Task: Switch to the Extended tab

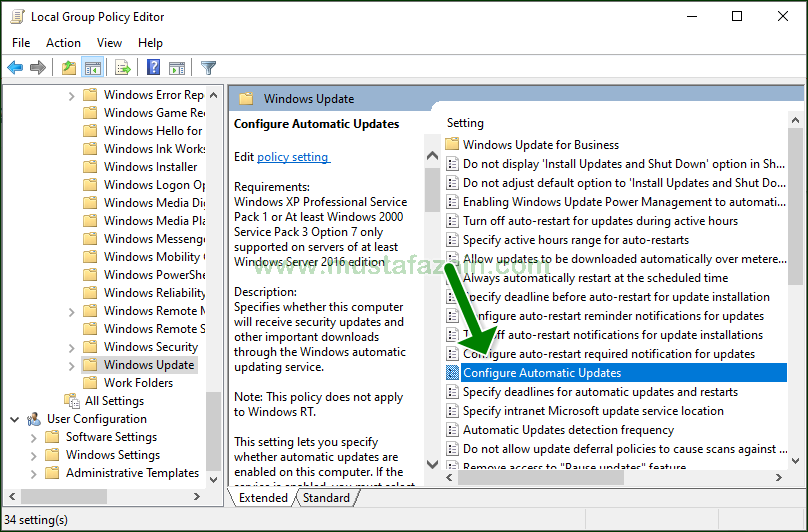Action: 263,497
